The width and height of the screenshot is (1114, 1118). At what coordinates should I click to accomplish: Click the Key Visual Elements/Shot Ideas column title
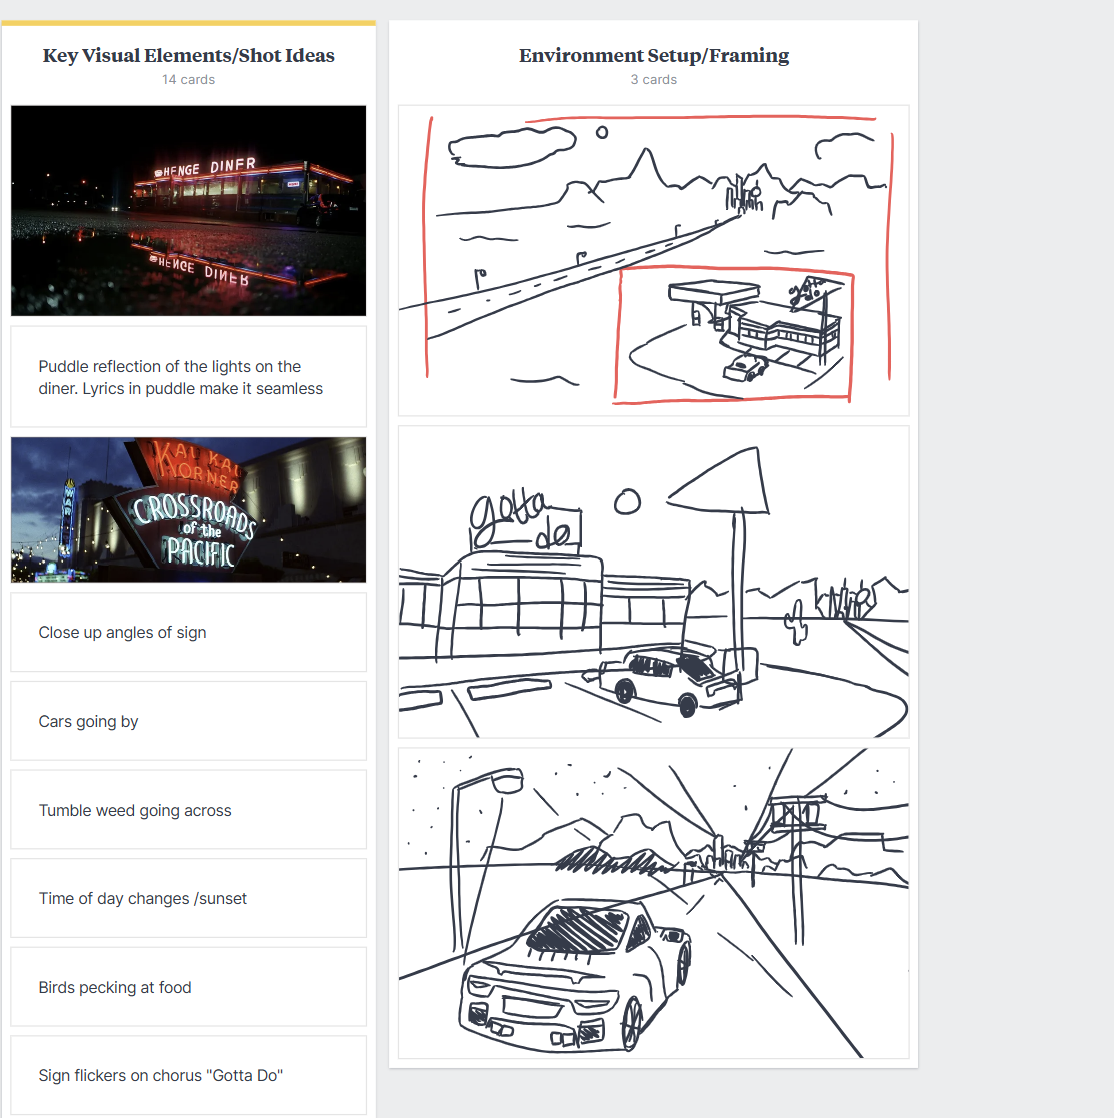click(188, 56)
